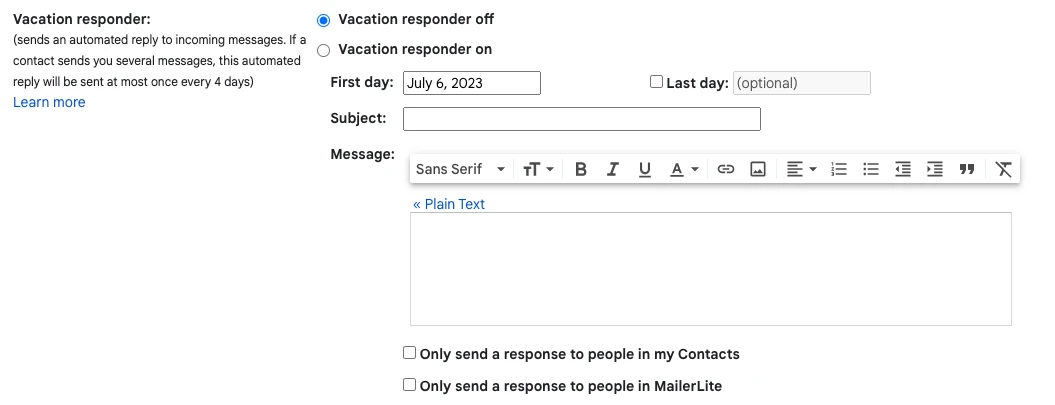Toggle bold formatting in message toolbar

coord(581,170)
